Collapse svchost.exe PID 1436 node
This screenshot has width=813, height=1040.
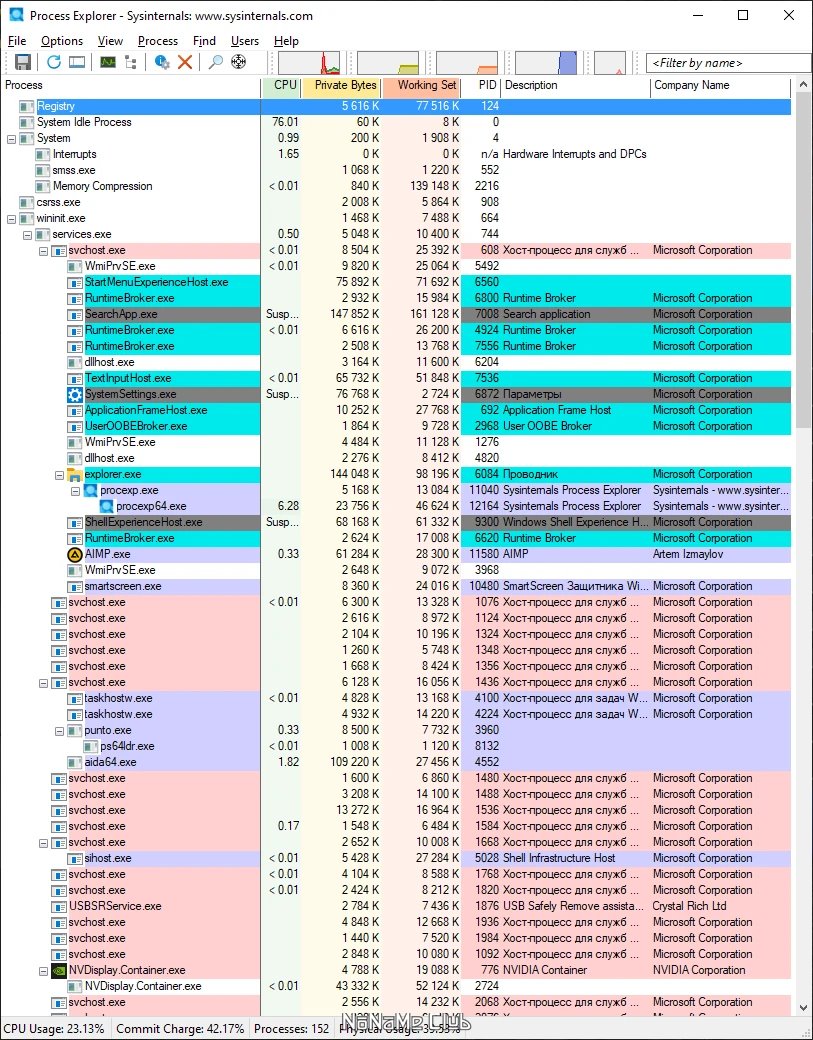coord(43,682)
